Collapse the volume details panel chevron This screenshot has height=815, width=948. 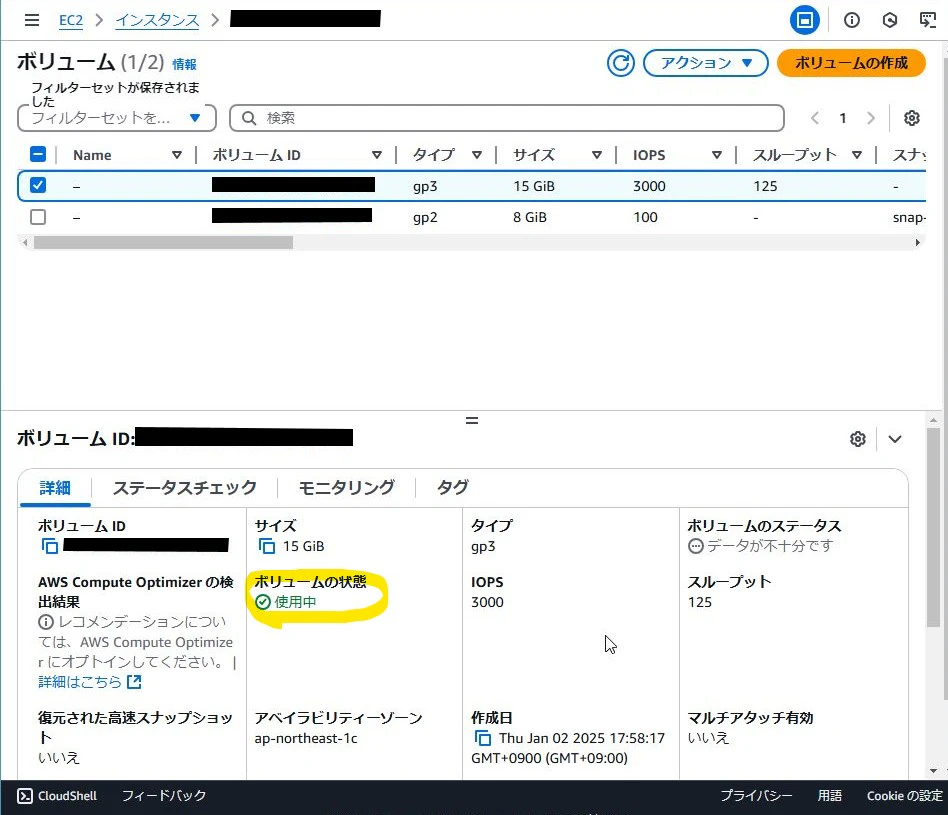895,439
